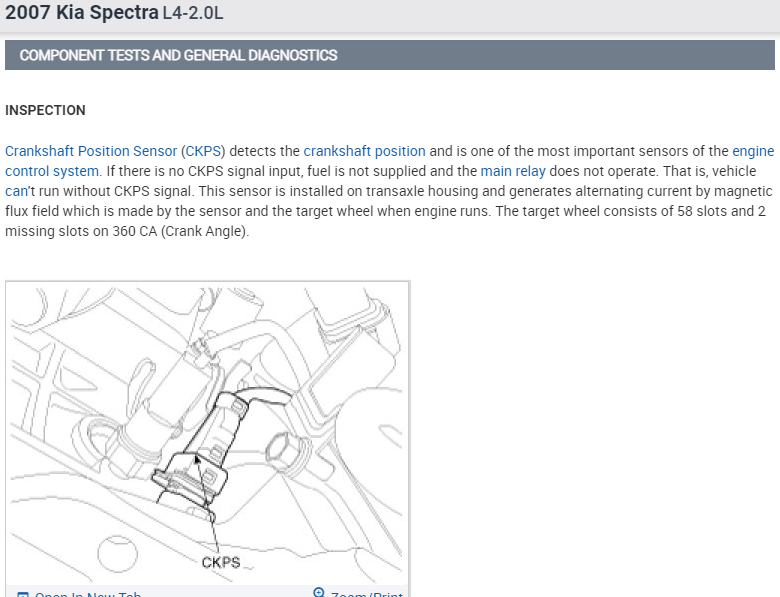Open the main relay link
Image resolution: width=780 pixels, height=597 pixels.
513,171
